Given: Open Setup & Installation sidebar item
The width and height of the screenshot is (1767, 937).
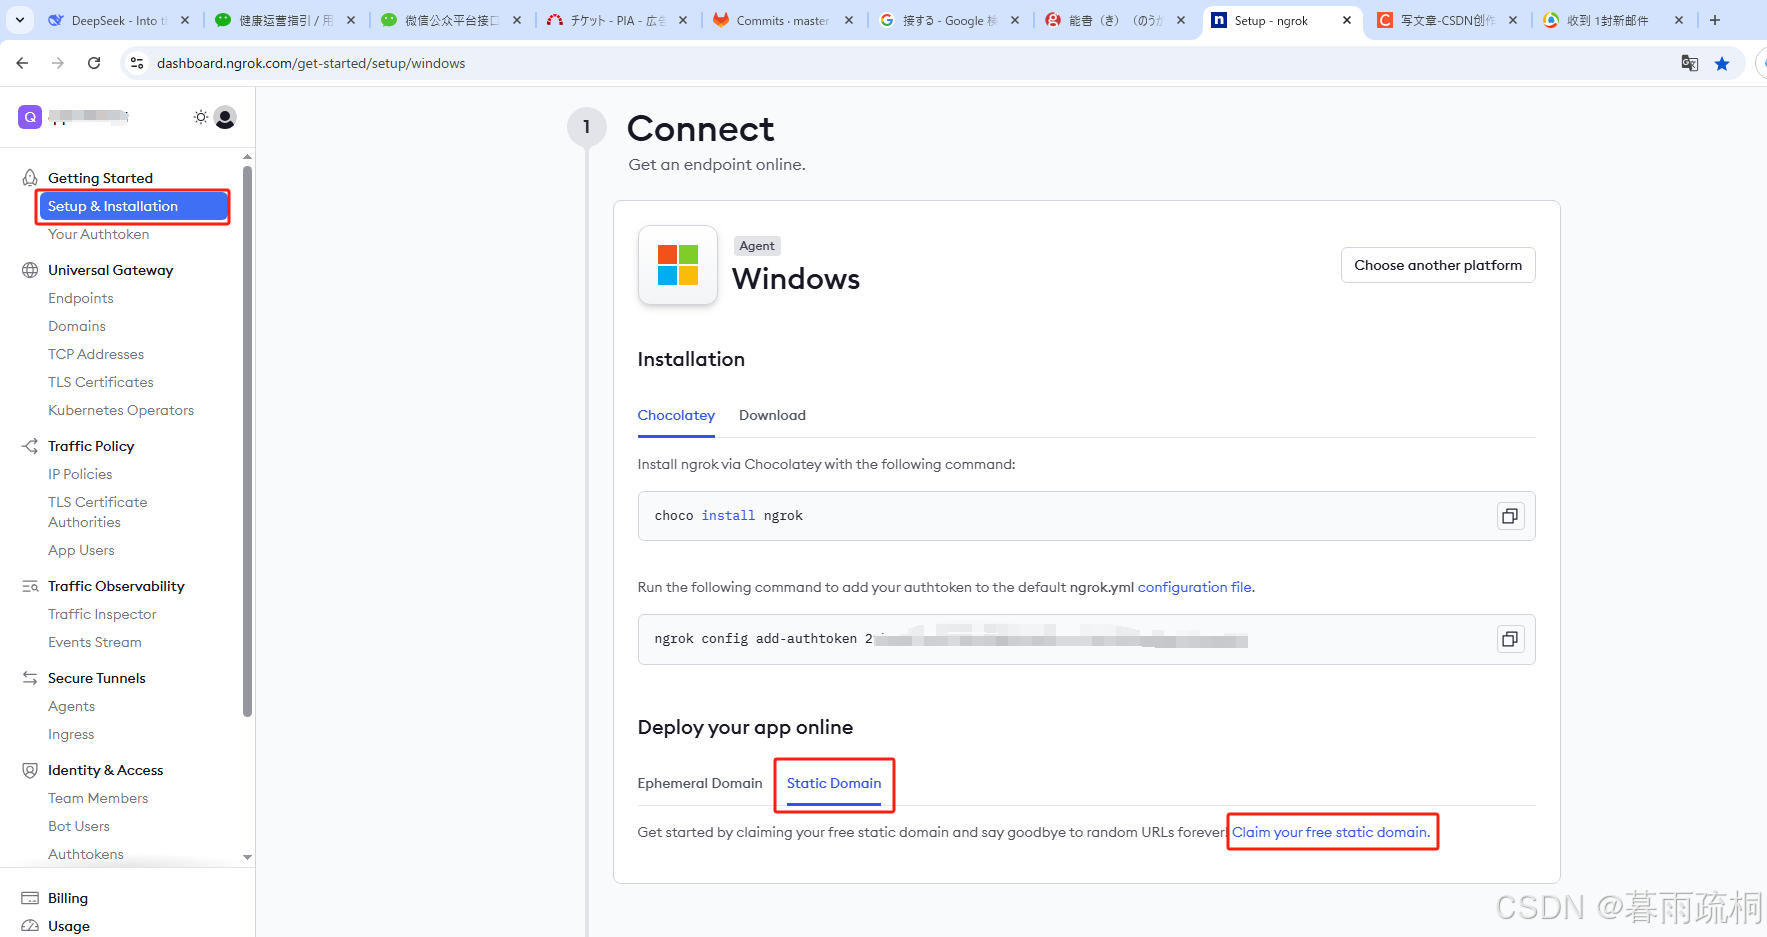Looking at the screenshot, I should pos(134,206).
